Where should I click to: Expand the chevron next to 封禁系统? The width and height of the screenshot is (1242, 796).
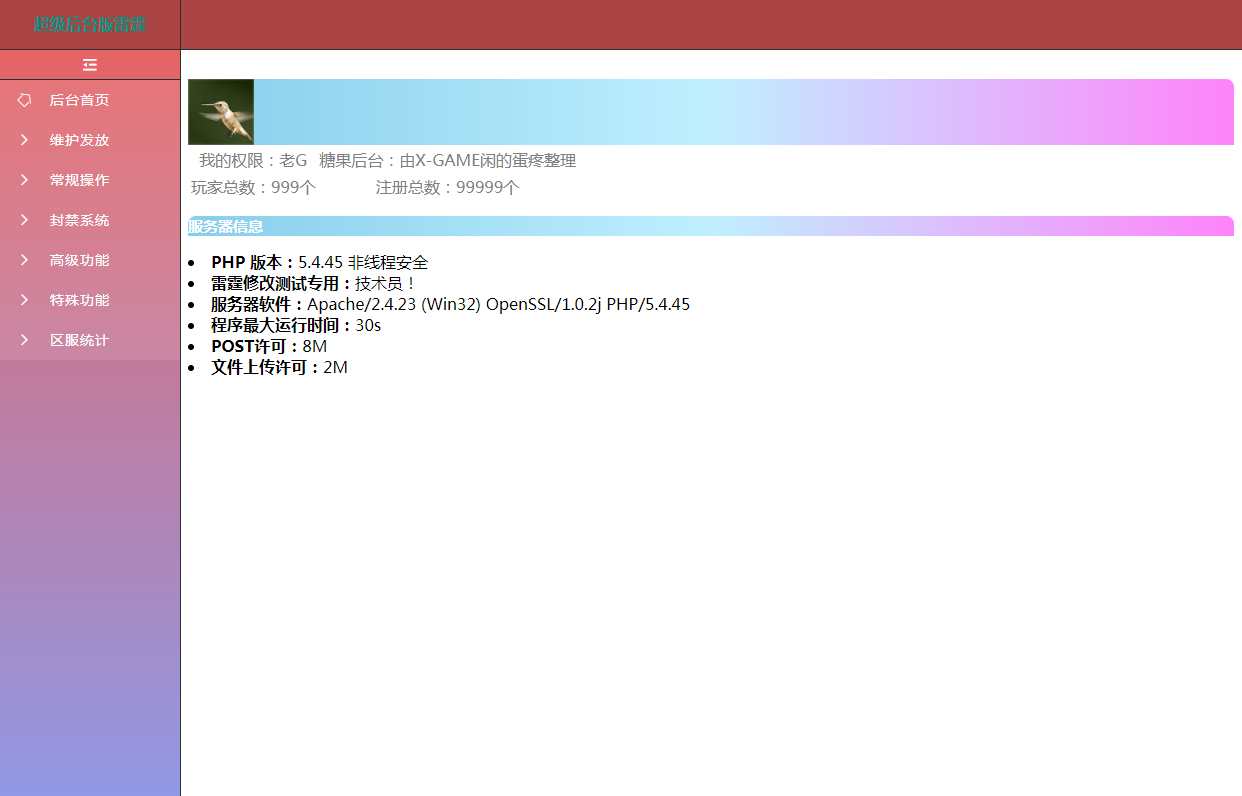pos(25,220)
